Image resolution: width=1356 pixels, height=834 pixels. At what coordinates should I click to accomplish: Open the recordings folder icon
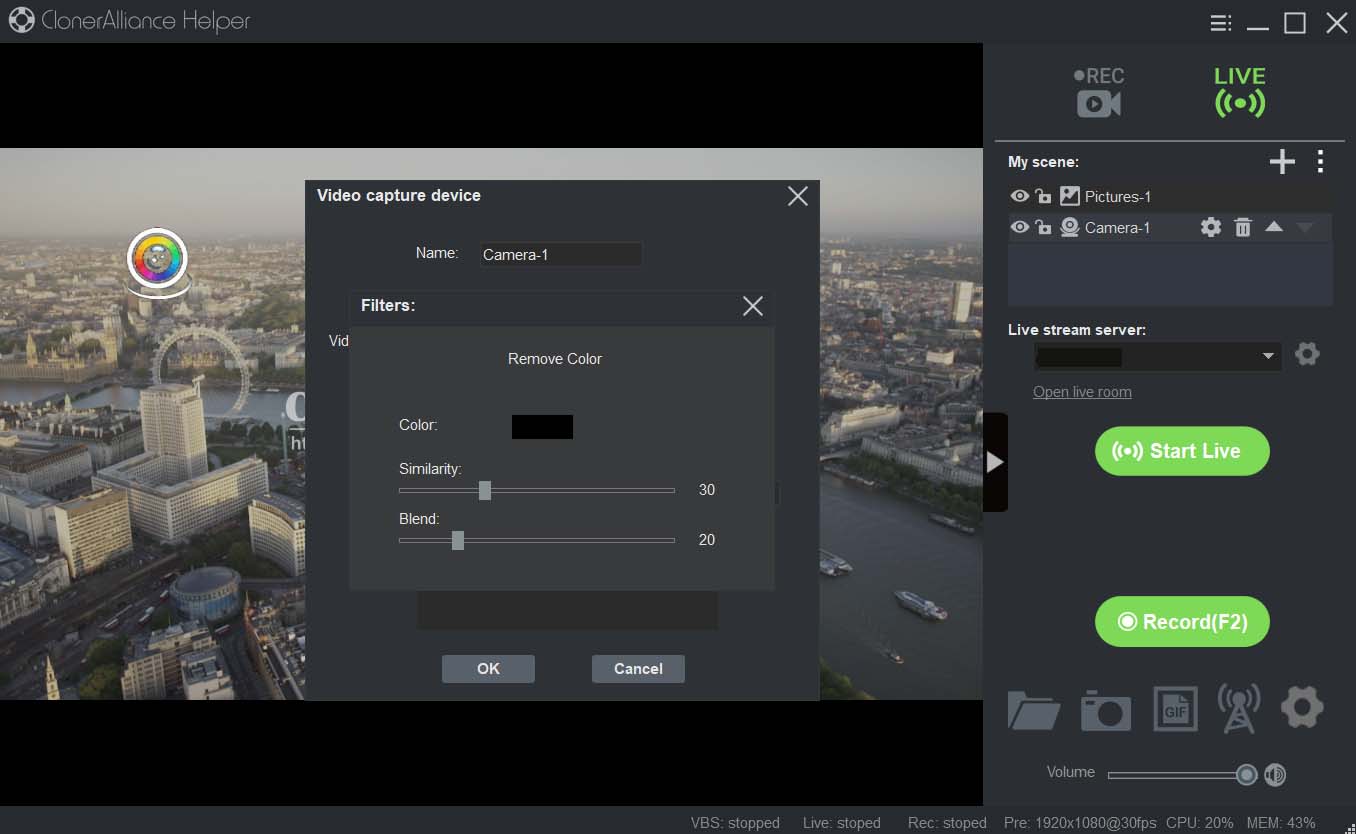(x=1034, y=710)
